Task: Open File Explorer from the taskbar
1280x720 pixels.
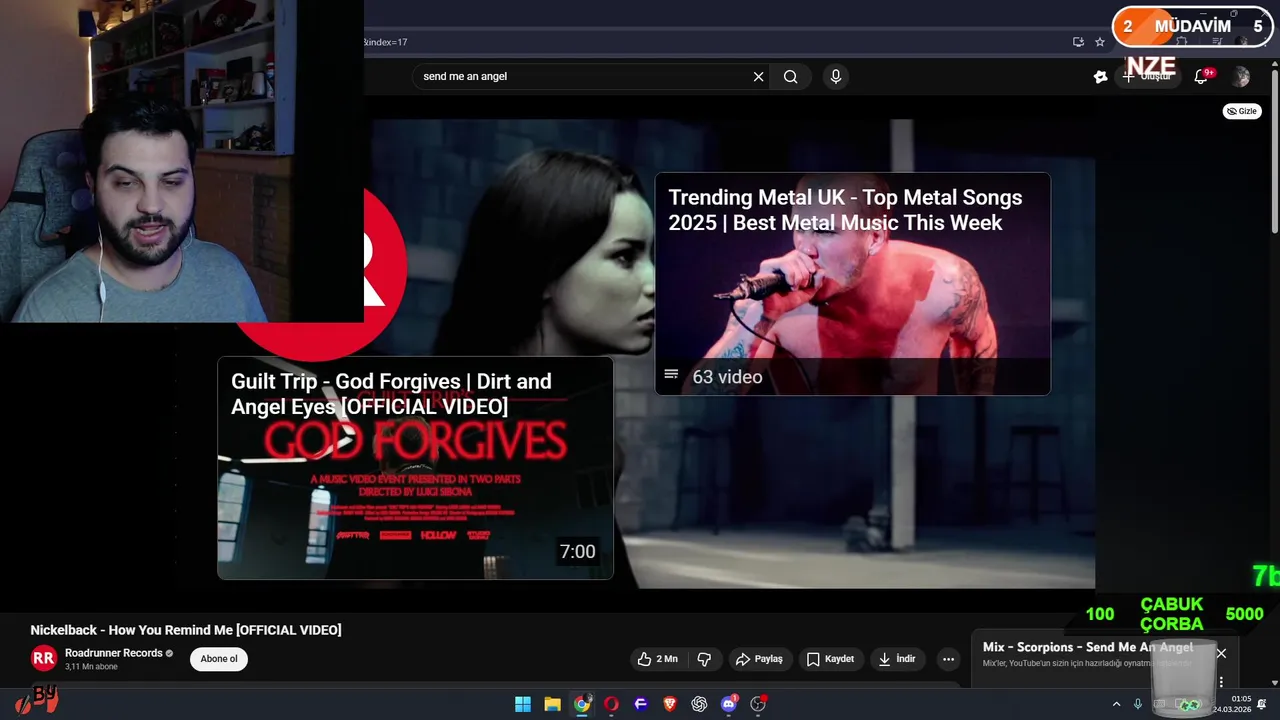Action: [552, 704]
